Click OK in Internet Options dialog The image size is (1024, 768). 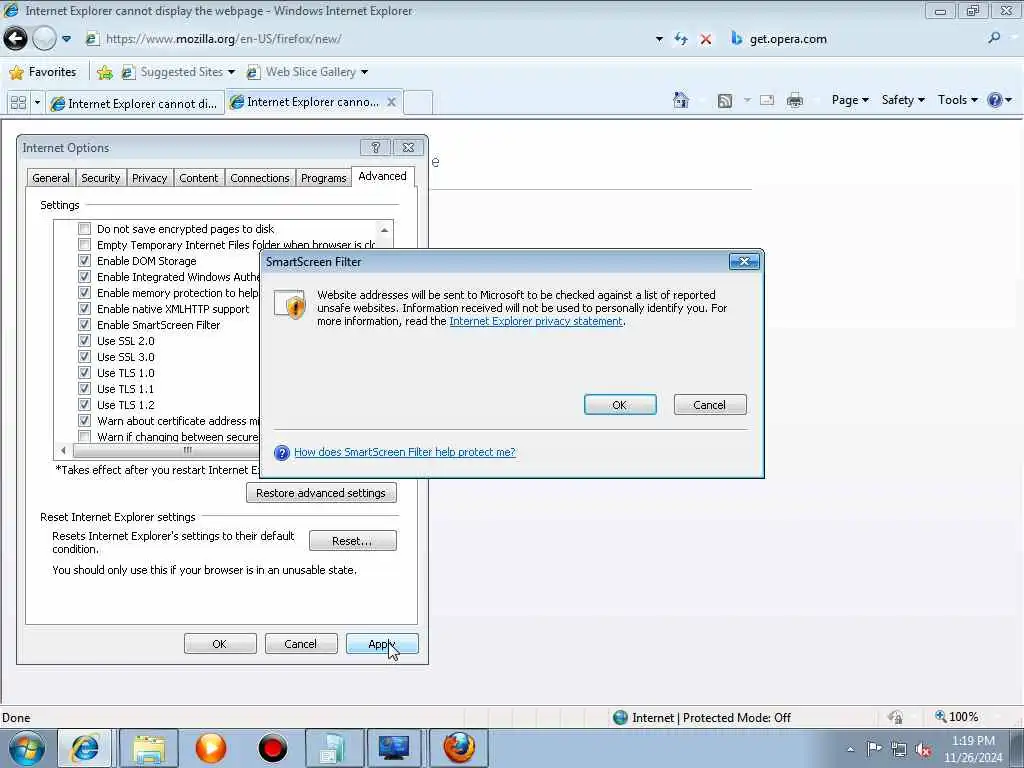pyautogui.click(x=220, y=644)
